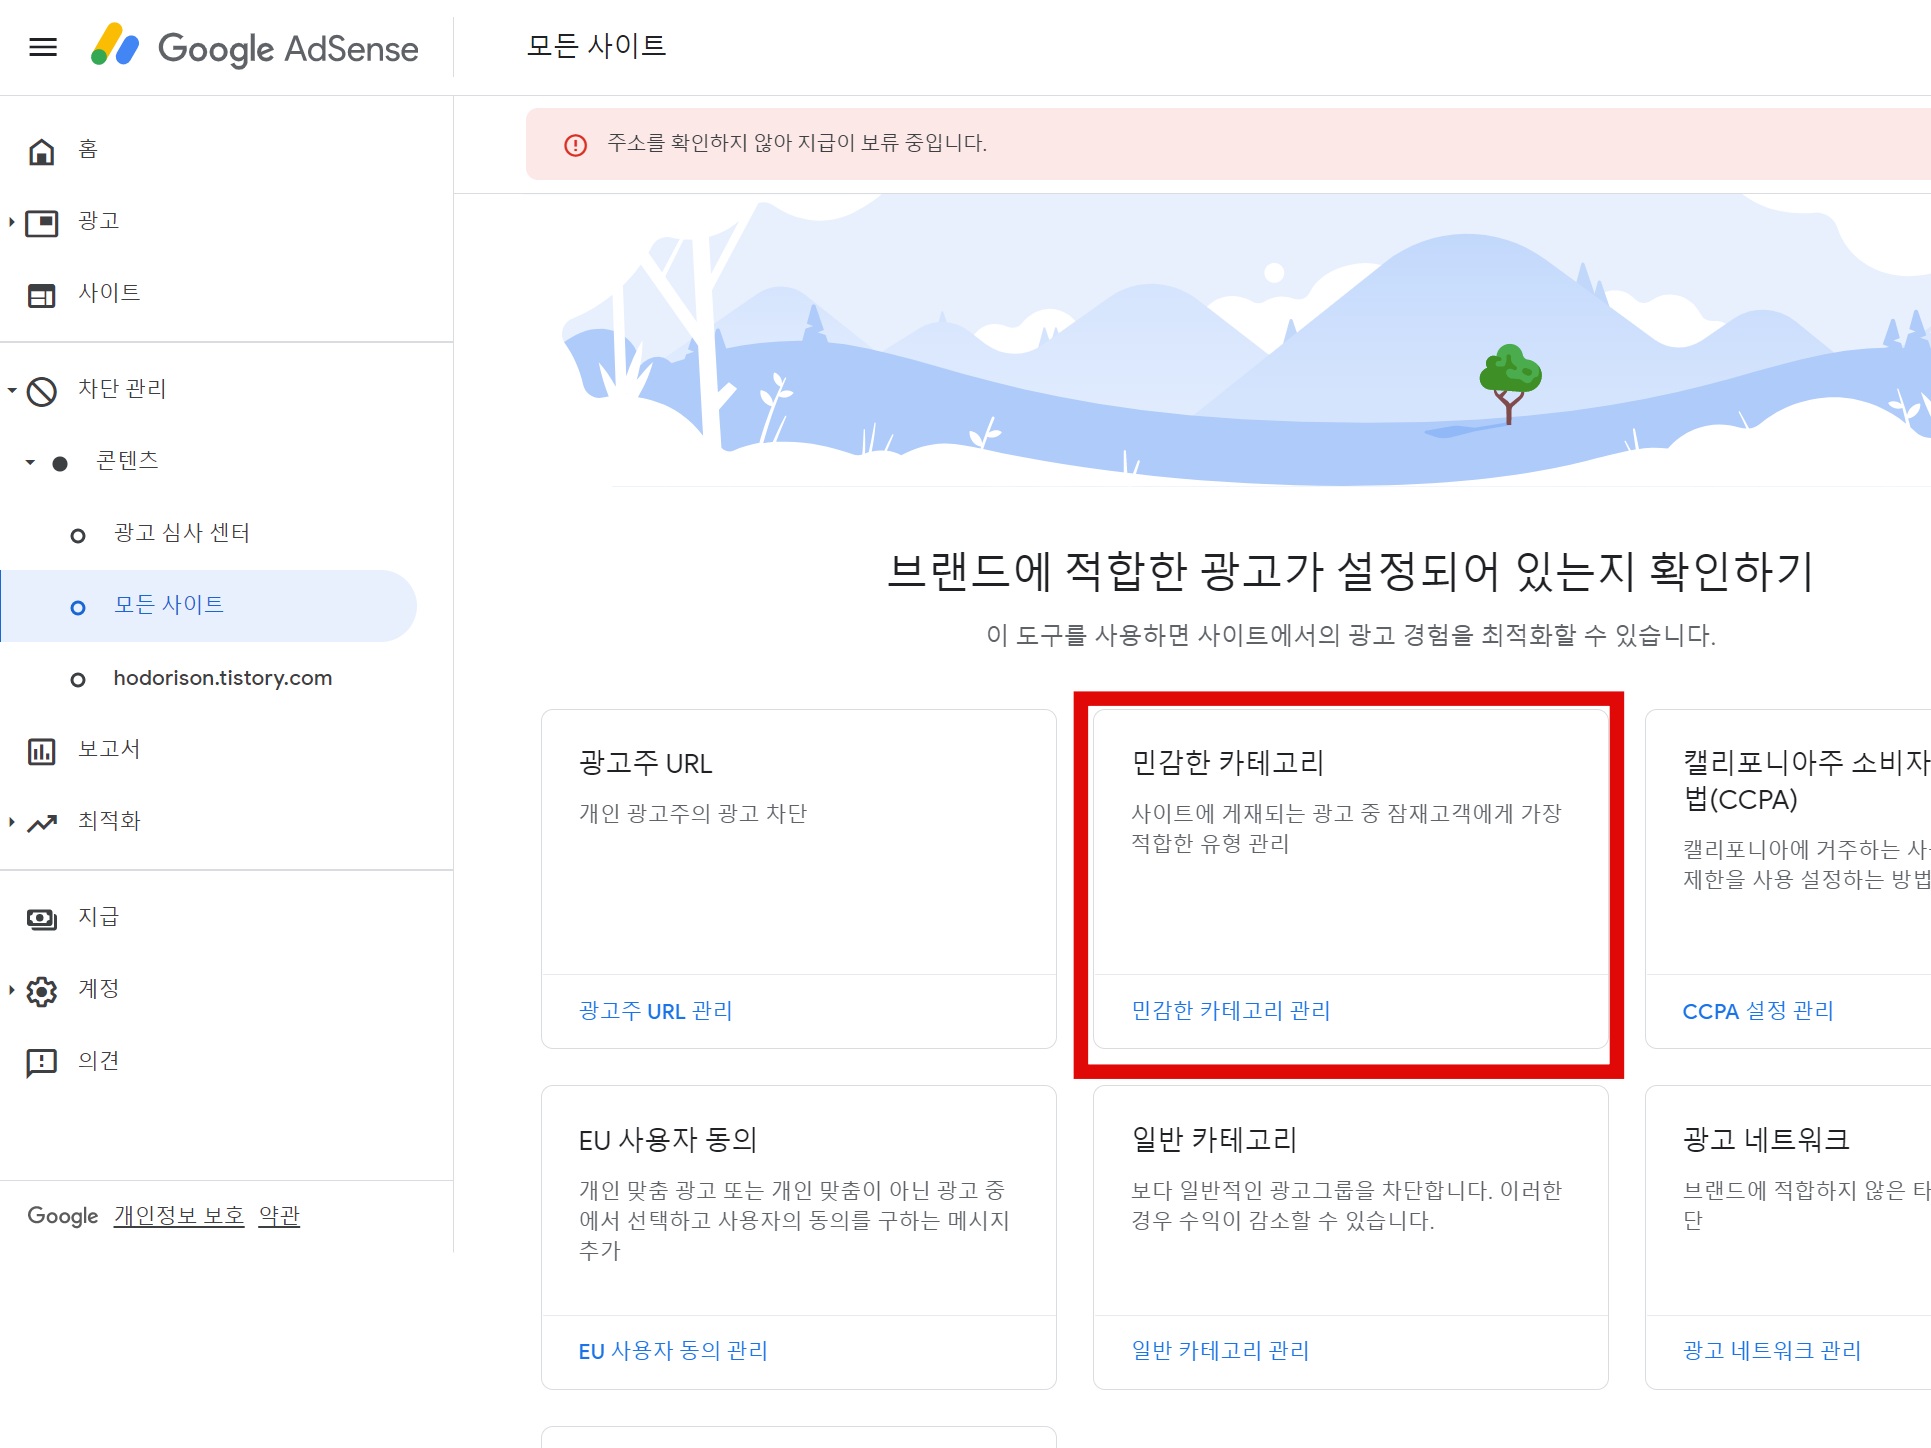Click 민감한 카테고리 관리 link

[1230, 1011]
